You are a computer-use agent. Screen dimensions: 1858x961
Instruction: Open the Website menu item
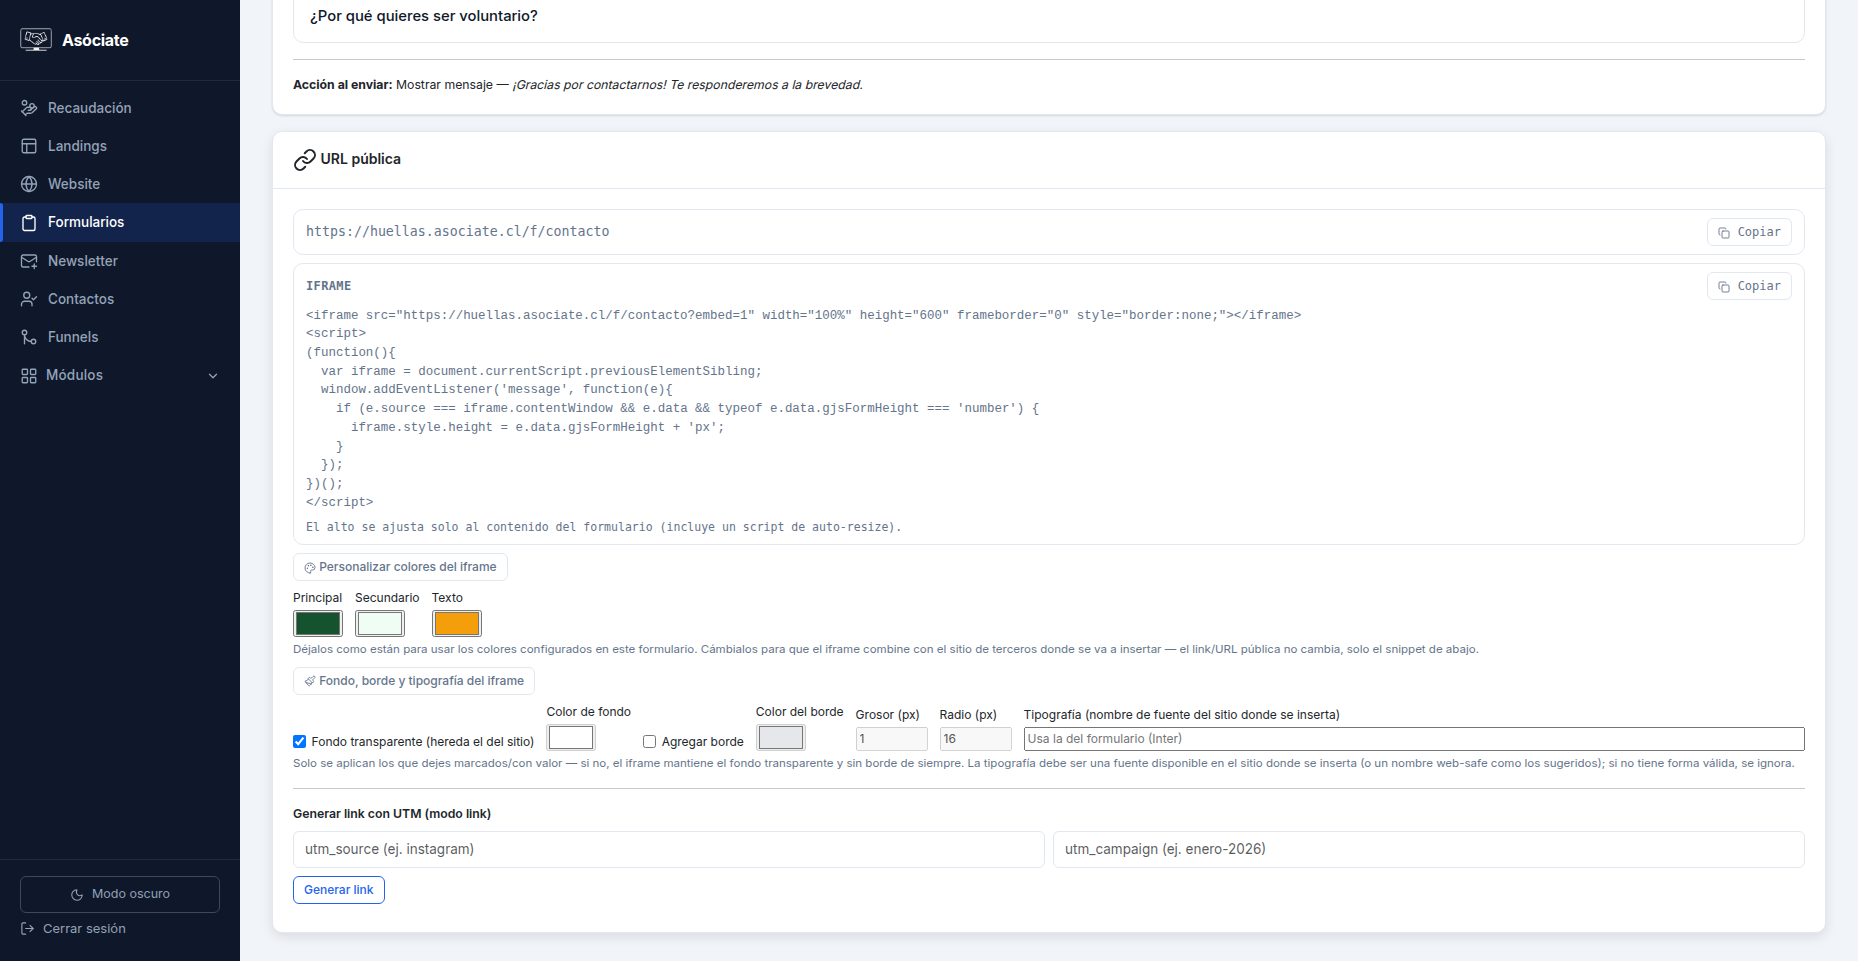click(120, 184)
